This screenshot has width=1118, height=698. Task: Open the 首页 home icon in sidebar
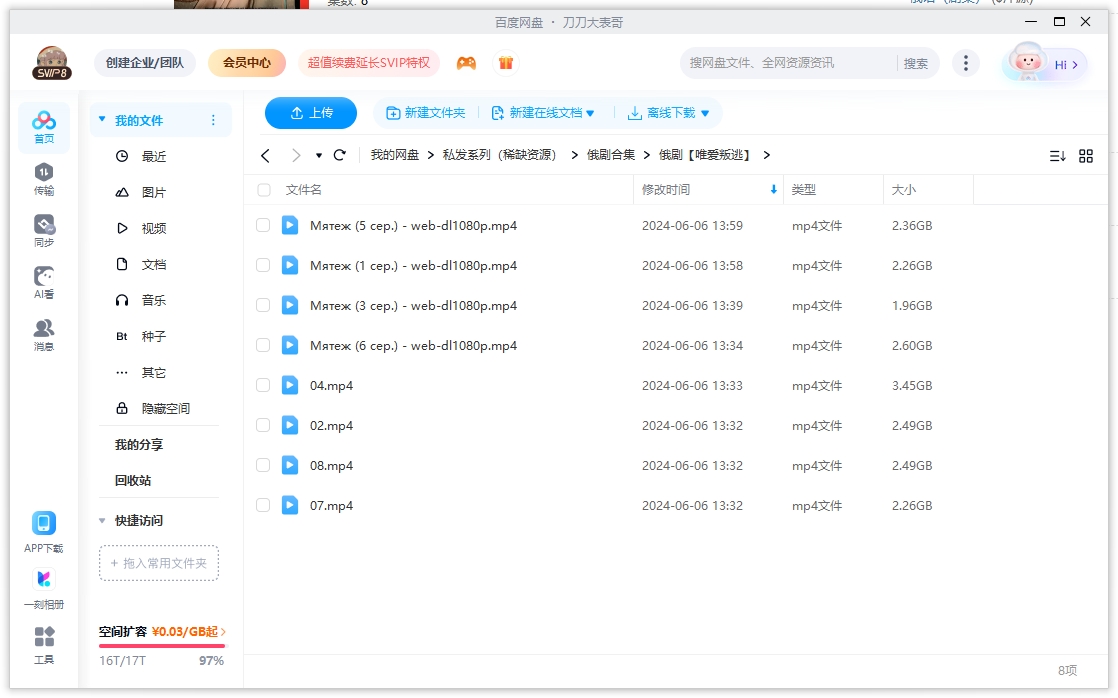pyautogui.click(x=43, y=128)
